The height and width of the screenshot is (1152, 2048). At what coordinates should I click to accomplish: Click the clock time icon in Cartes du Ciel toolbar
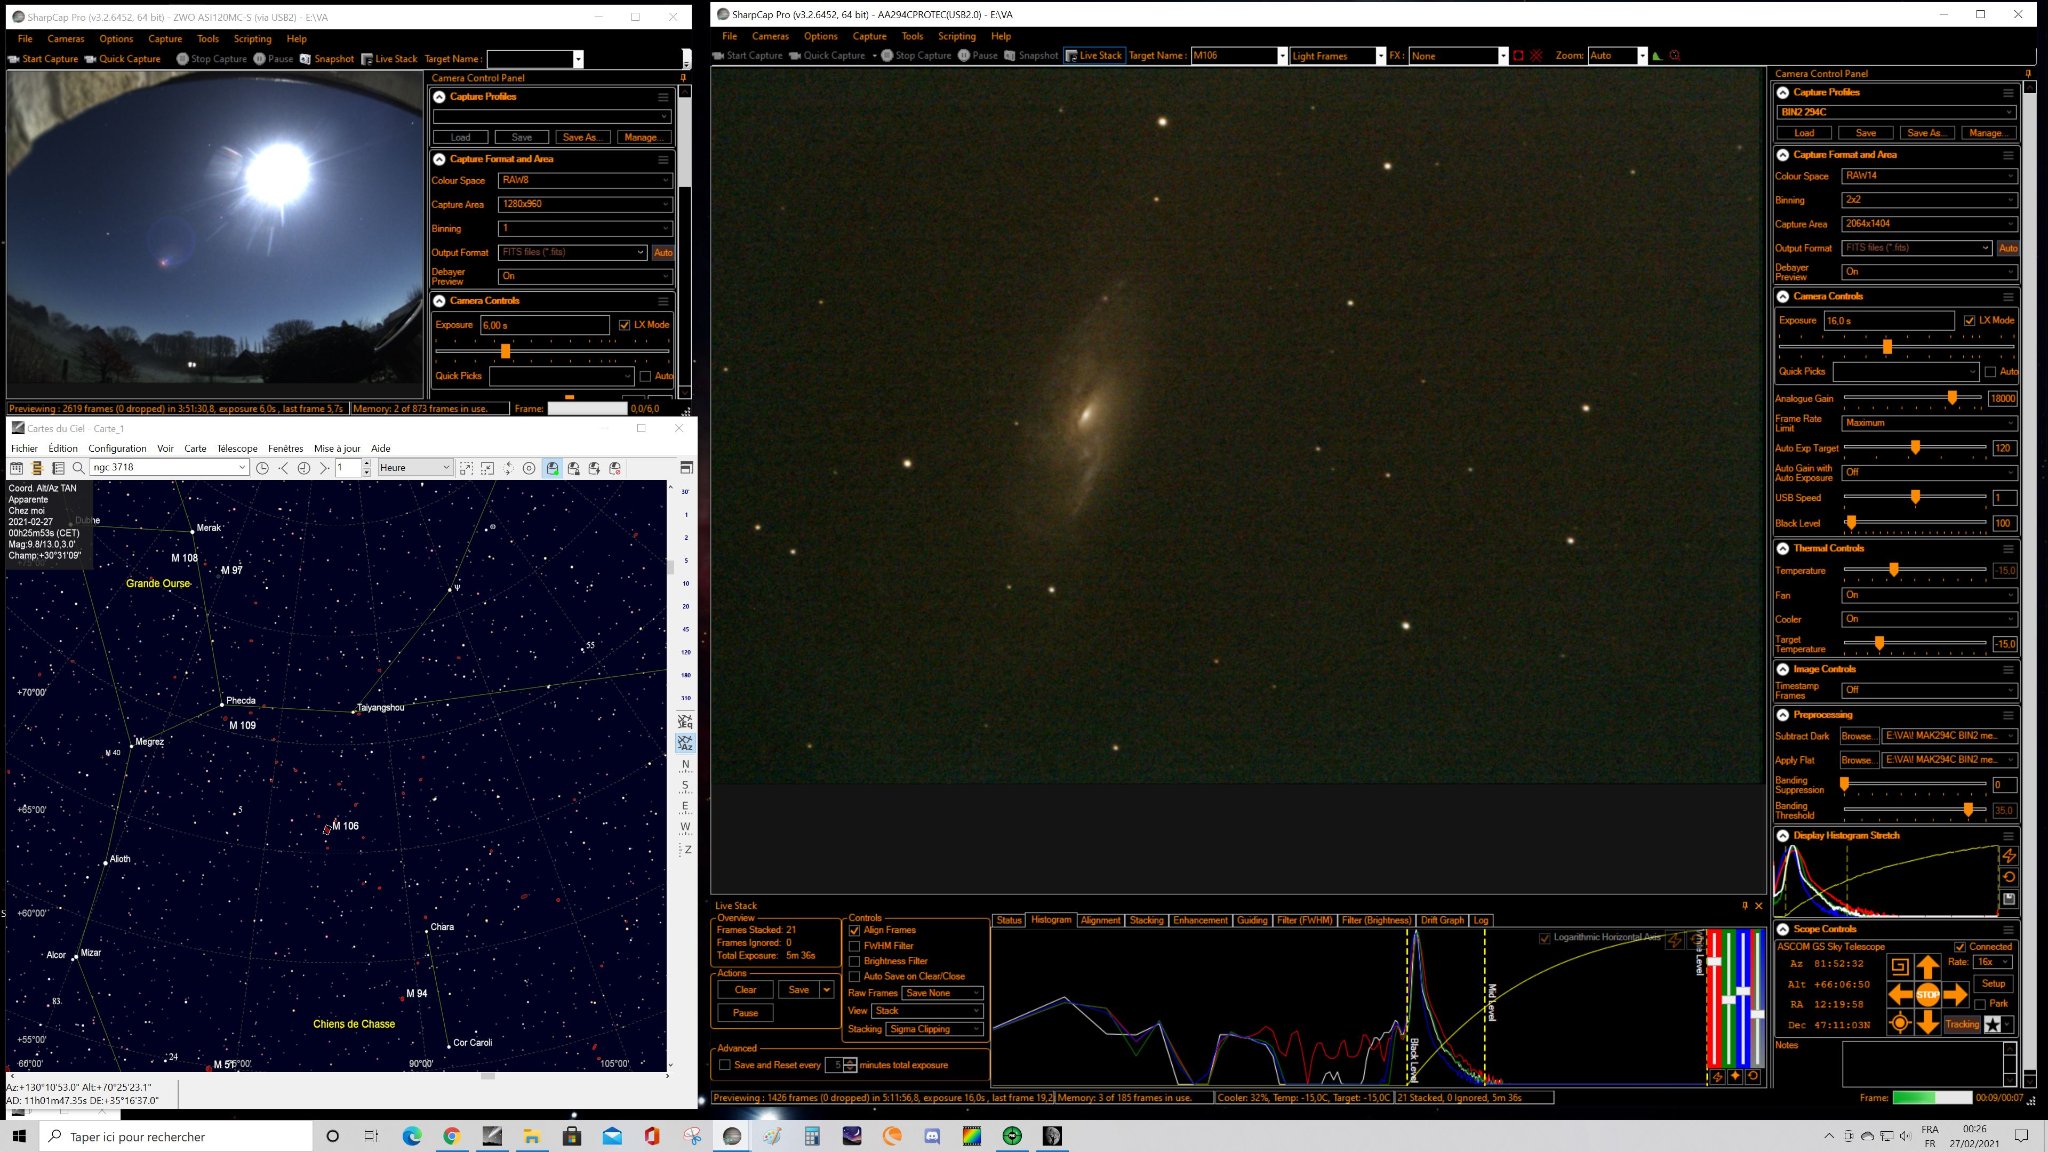(x=262, y=468)
